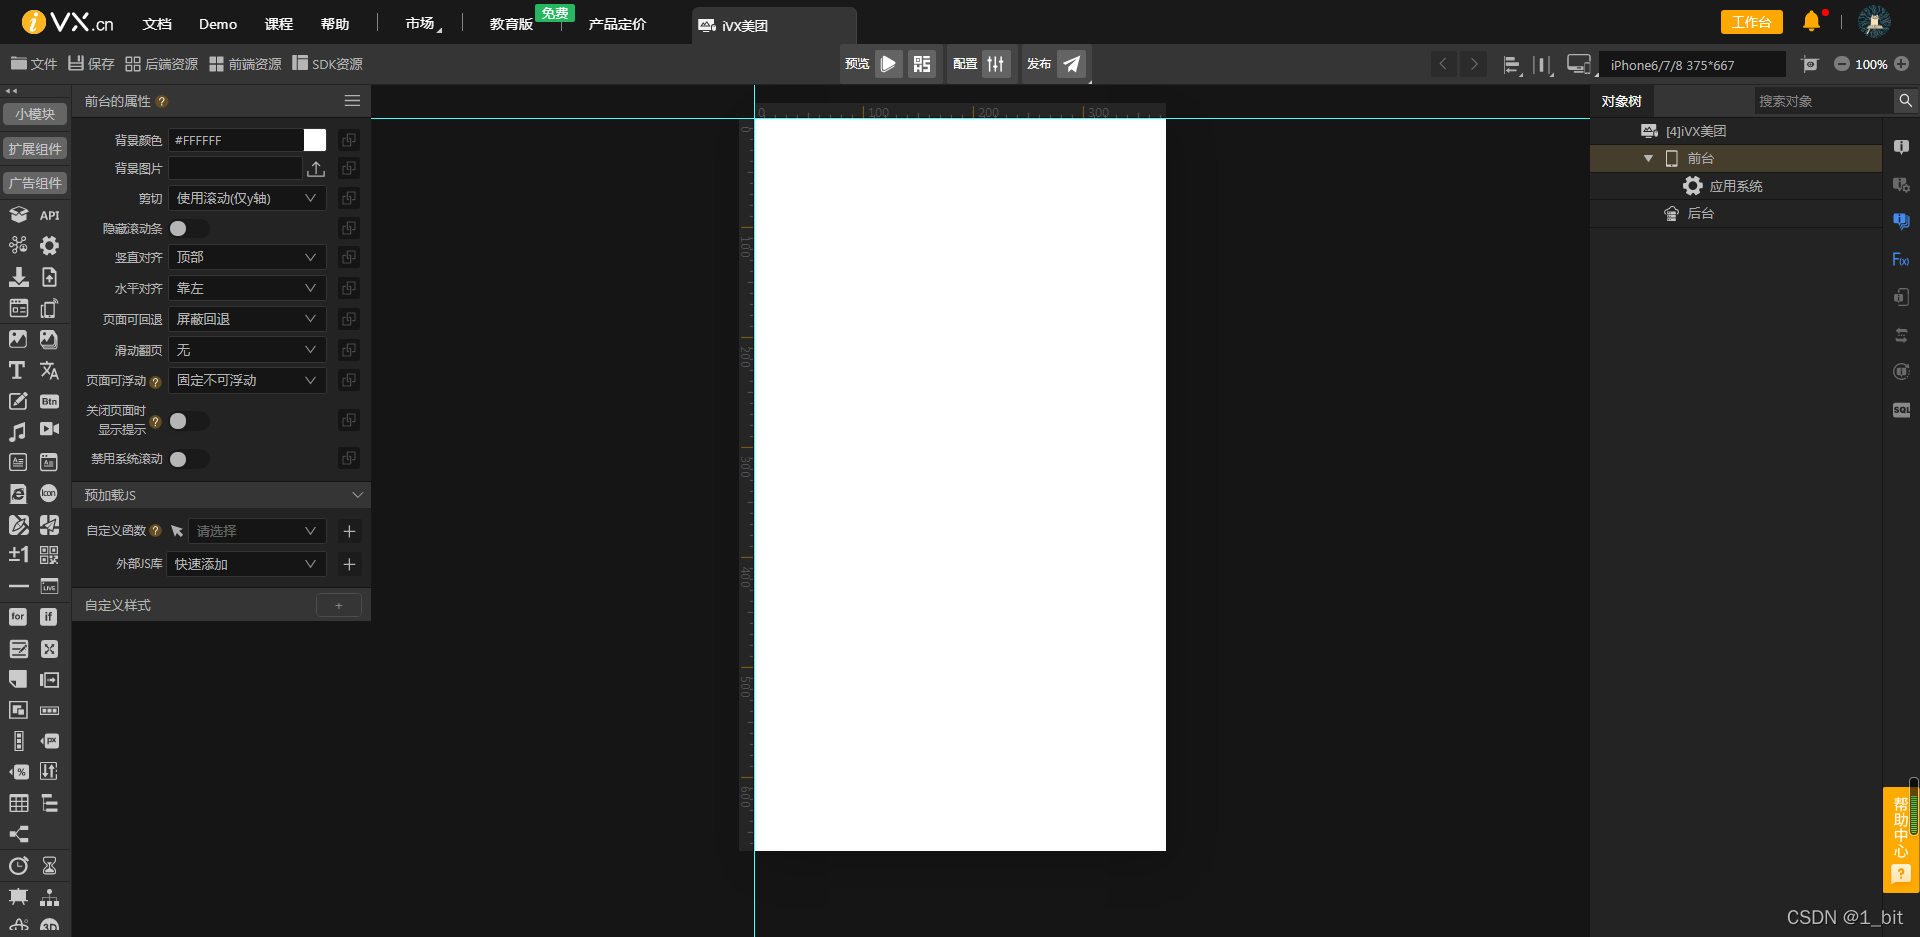Select the if condition component
The height and width of the screenshot is (937, 1920).
click(48, 617)
